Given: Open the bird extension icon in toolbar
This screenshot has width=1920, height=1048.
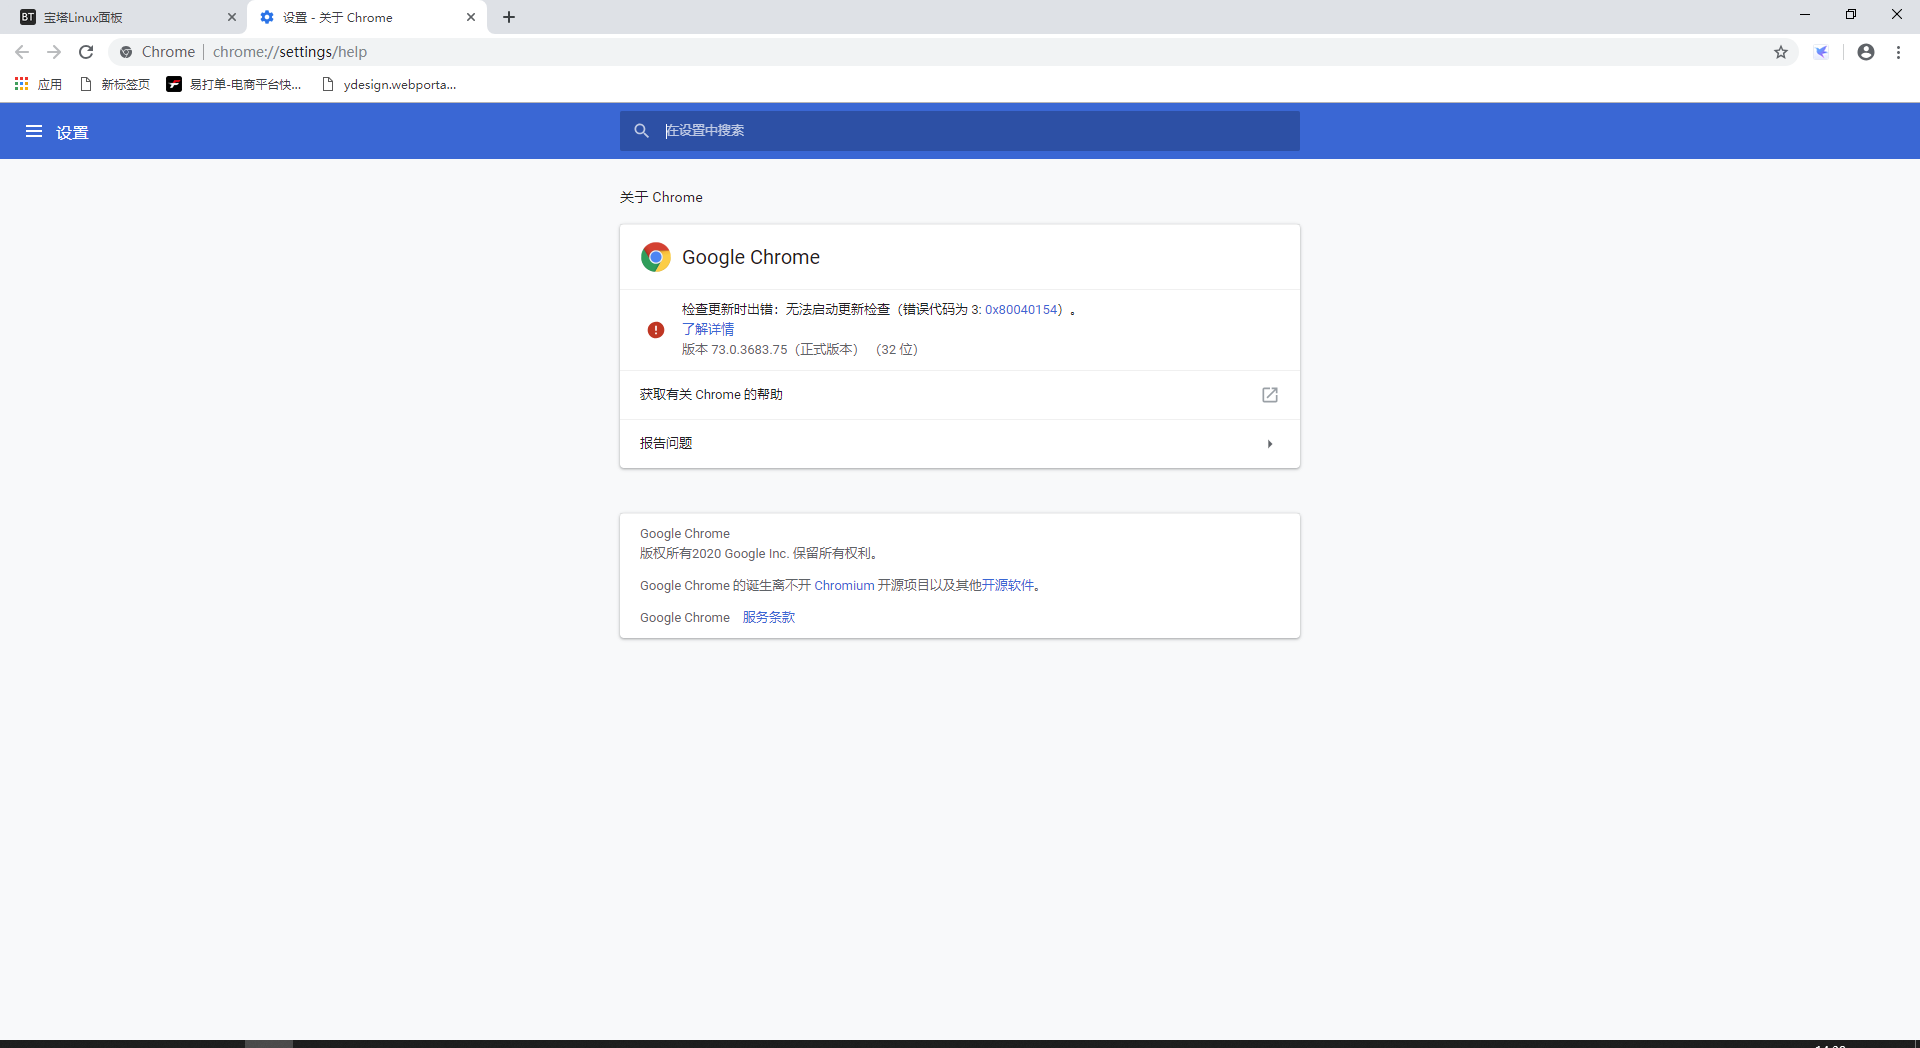Looking at the screenshot, I should point(1822,52).
